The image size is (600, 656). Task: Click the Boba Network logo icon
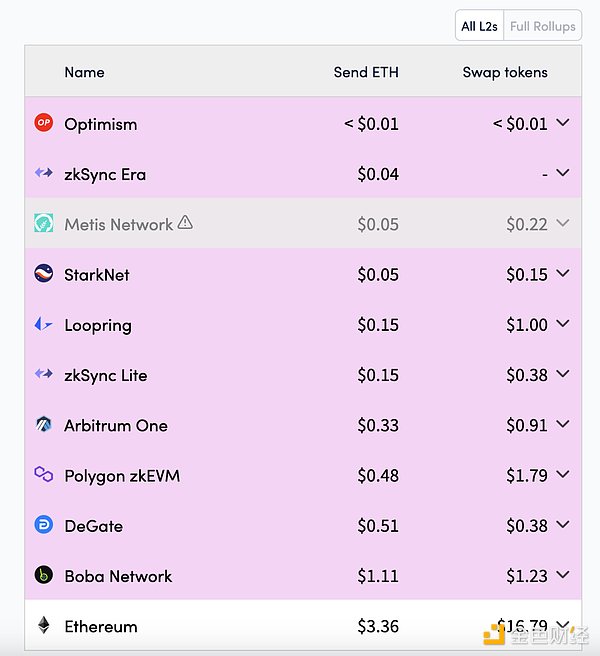pyautogui.click(x=43, y=576)
